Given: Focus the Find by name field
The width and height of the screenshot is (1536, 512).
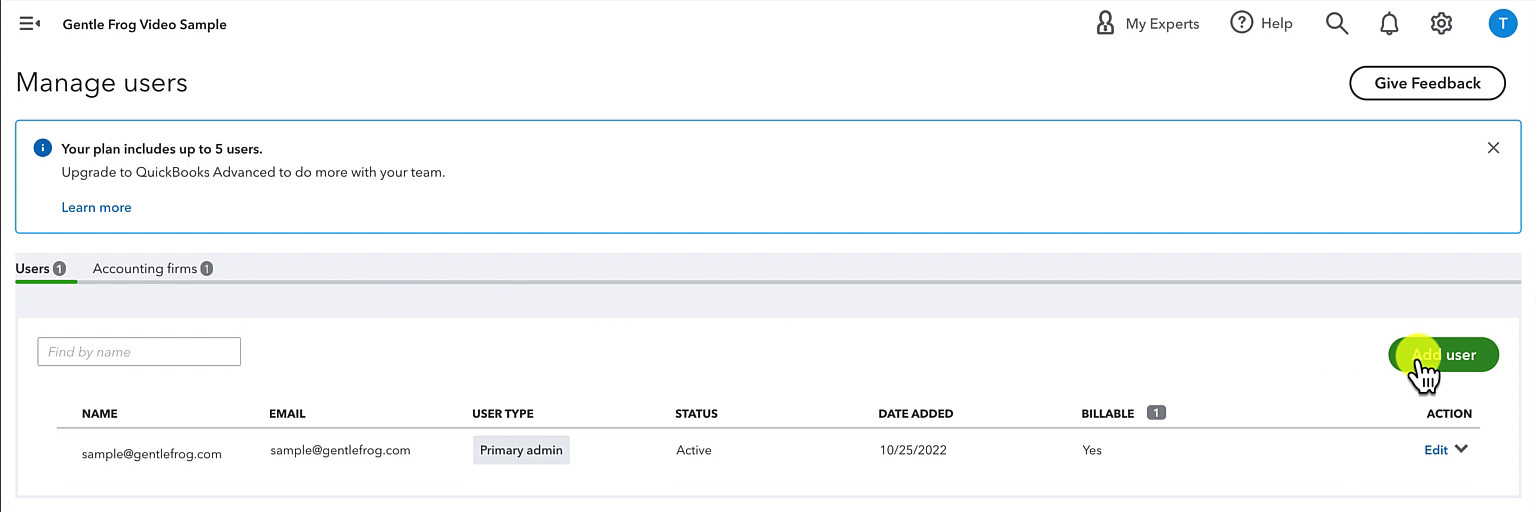Looking at the screenshot, I should point(139,351).
